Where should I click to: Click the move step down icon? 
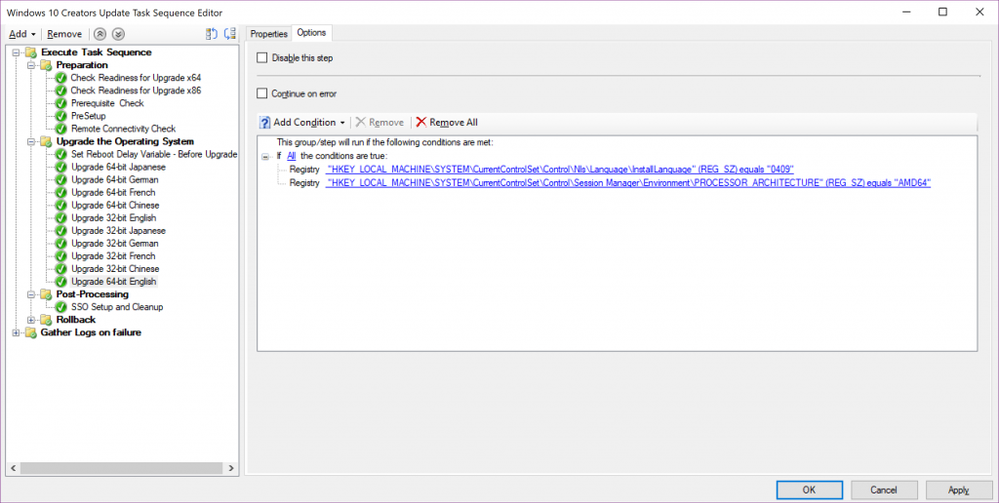[119, 34]
